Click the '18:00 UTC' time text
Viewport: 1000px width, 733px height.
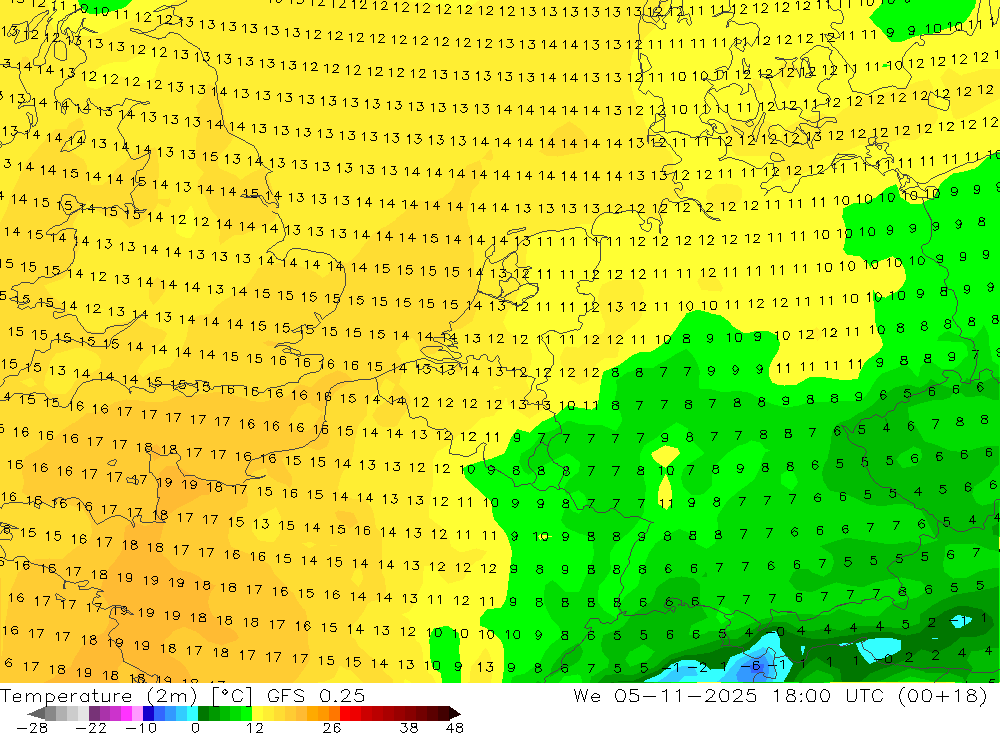[830, 695]
